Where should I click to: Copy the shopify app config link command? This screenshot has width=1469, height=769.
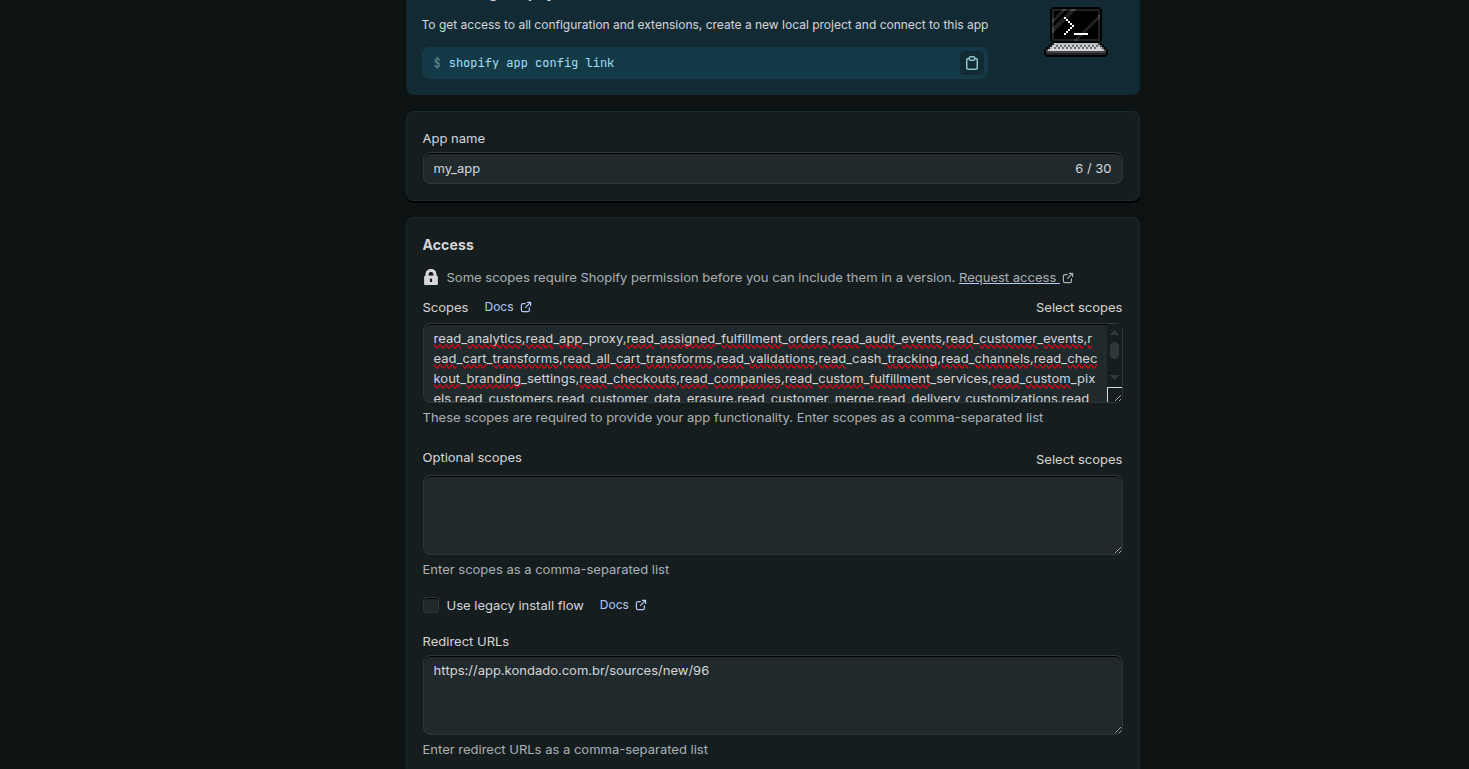tap(971, 63)
